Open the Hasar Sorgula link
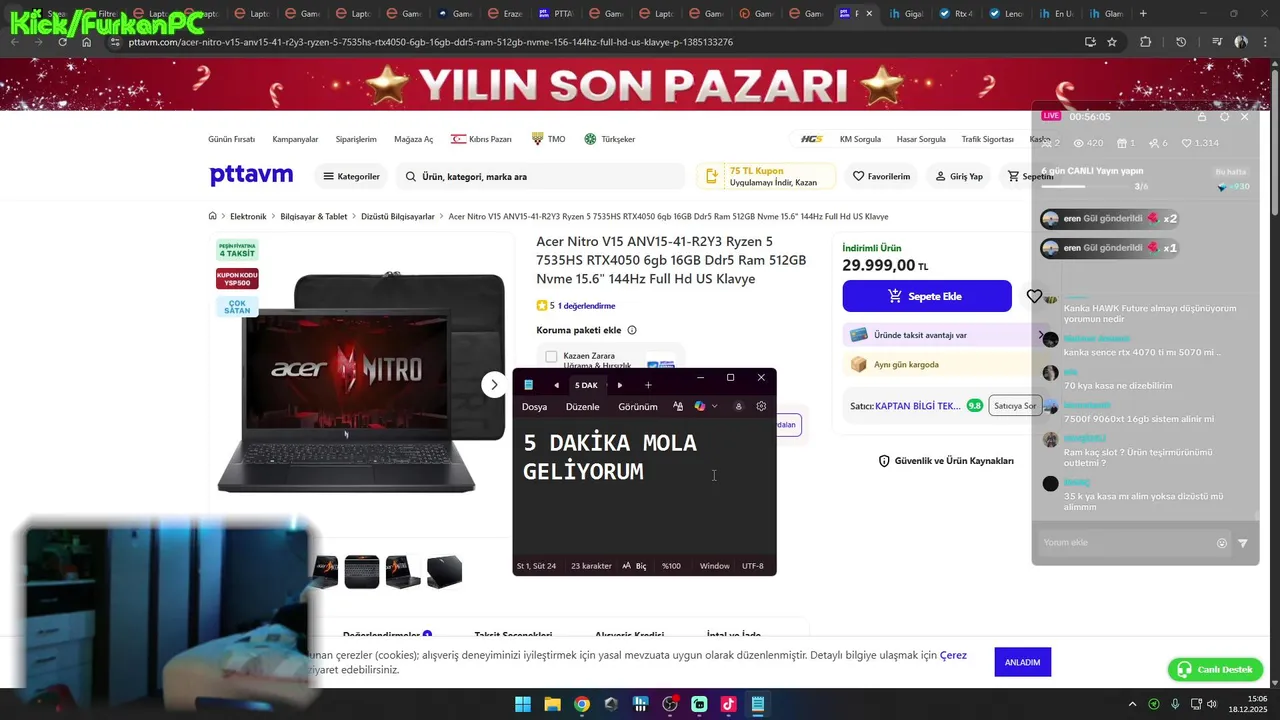 (x=921, y=139)
